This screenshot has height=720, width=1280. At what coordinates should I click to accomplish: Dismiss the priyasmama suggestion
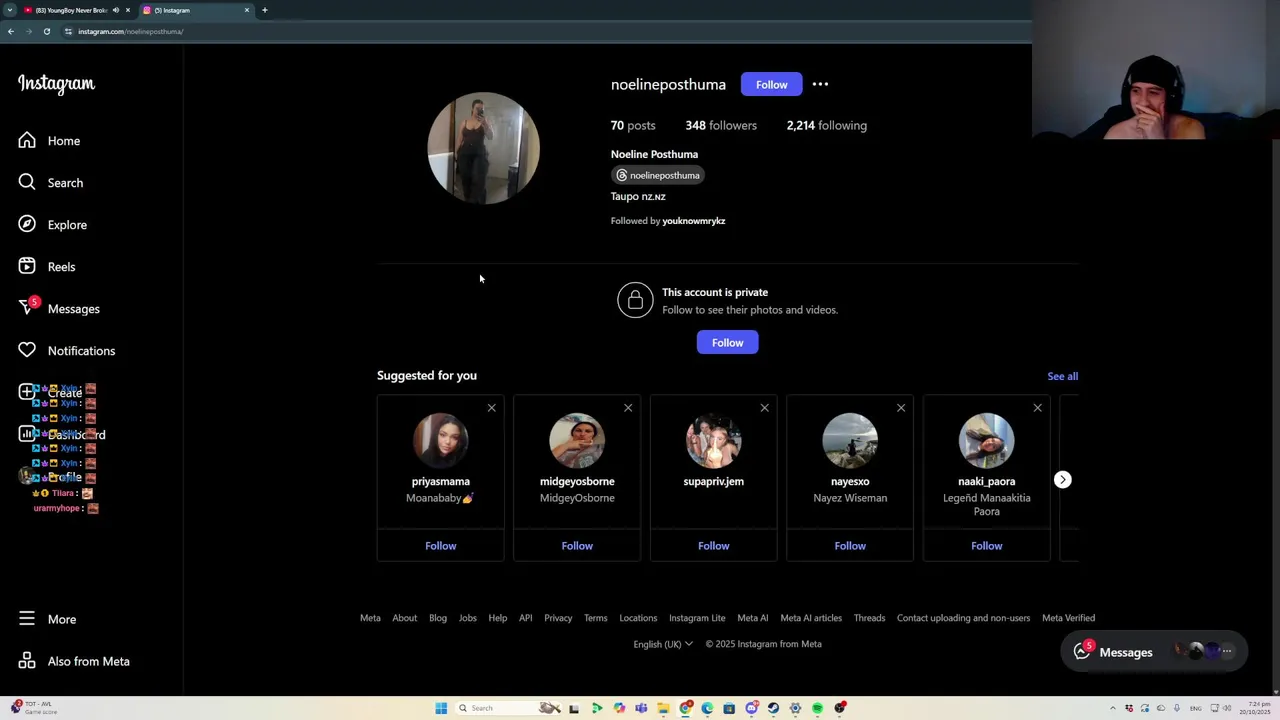coord(491,408)
